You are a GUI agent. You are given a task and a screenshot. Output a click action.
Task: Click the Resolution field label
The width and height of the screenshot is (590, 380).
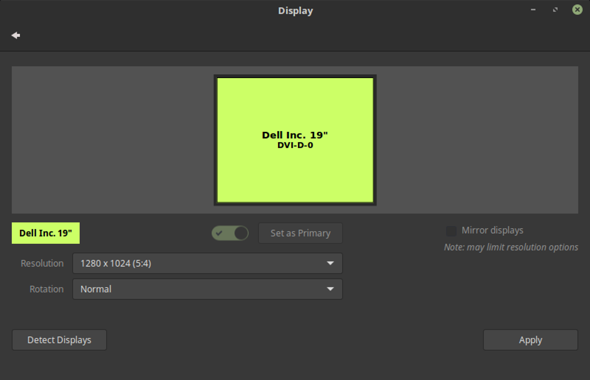coord(42,263)
